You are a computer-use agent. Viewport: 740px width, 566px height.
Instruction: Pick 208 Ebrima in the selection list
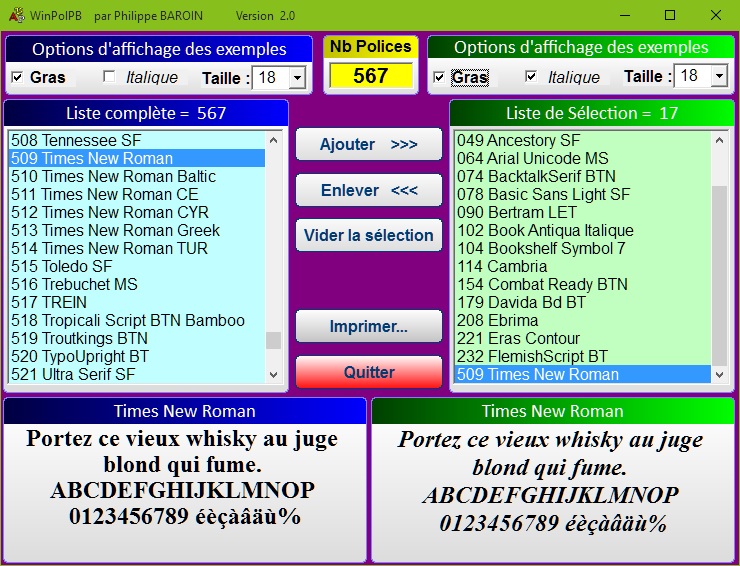pos(497,320)
